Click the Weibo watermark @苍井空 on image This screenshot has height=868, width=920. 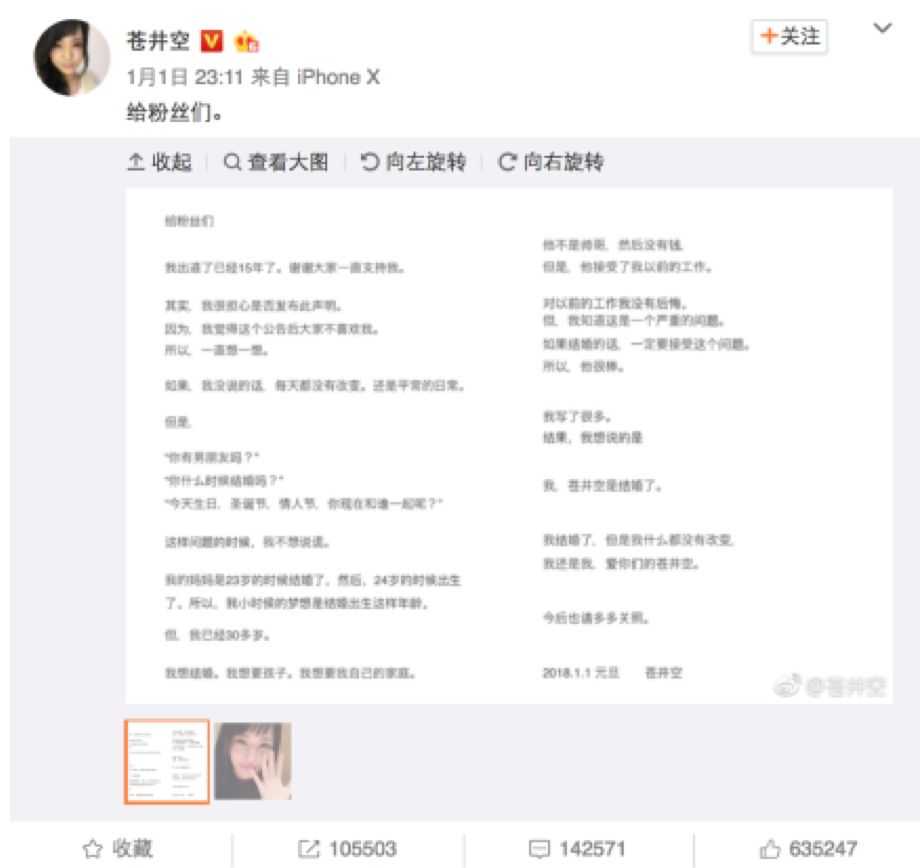(x=830, y=685)
